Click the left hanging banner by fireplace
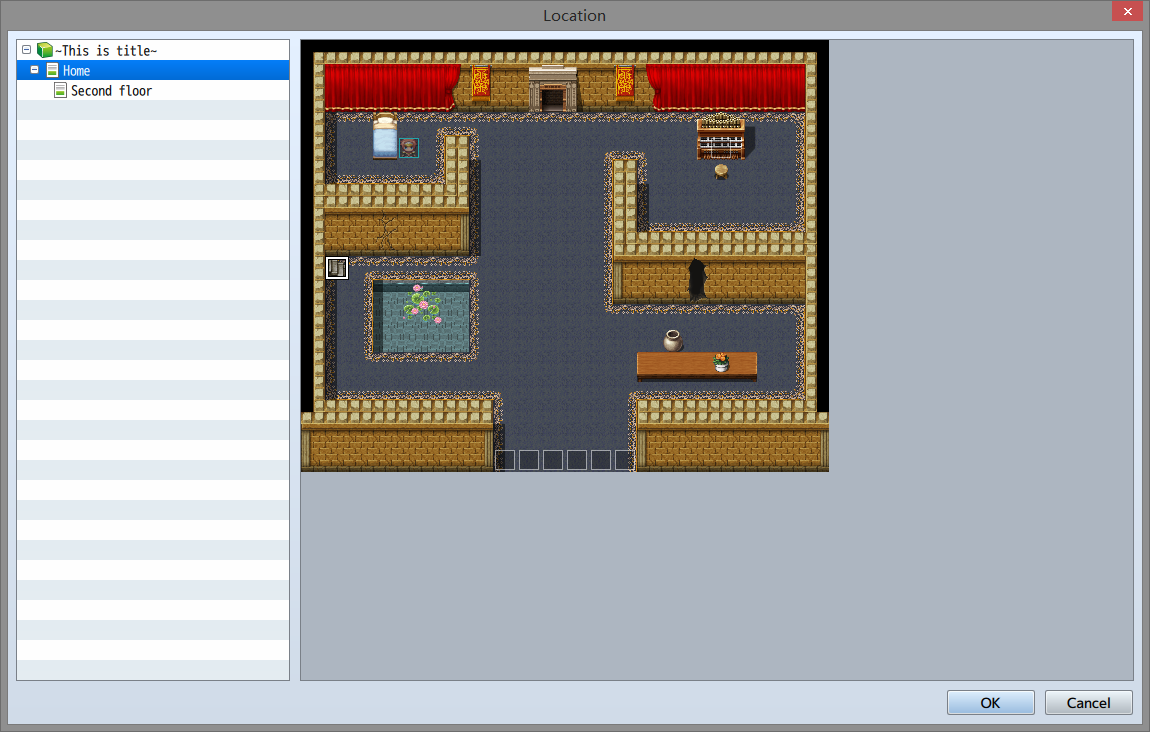1150x732 pixels. [x=480, y=81]
